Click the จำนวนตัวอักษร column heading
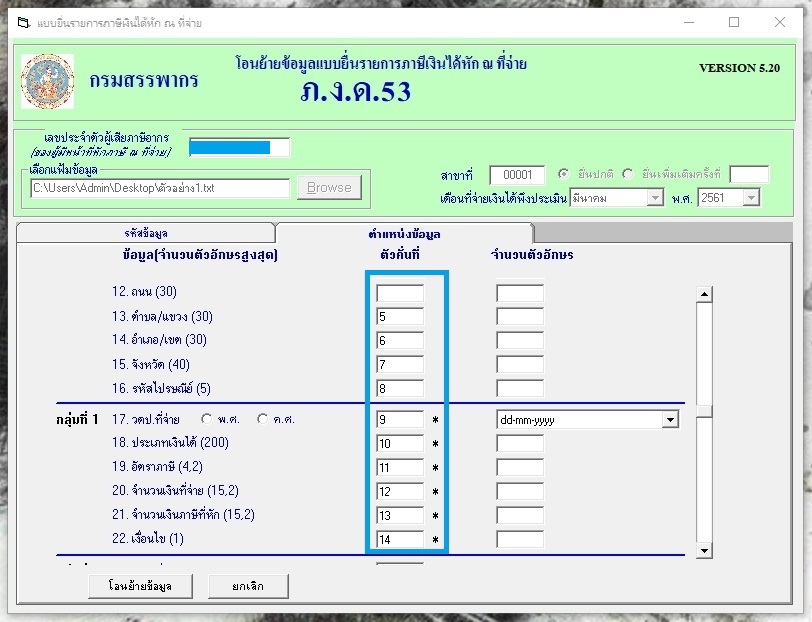 click(x=532, y=255)
